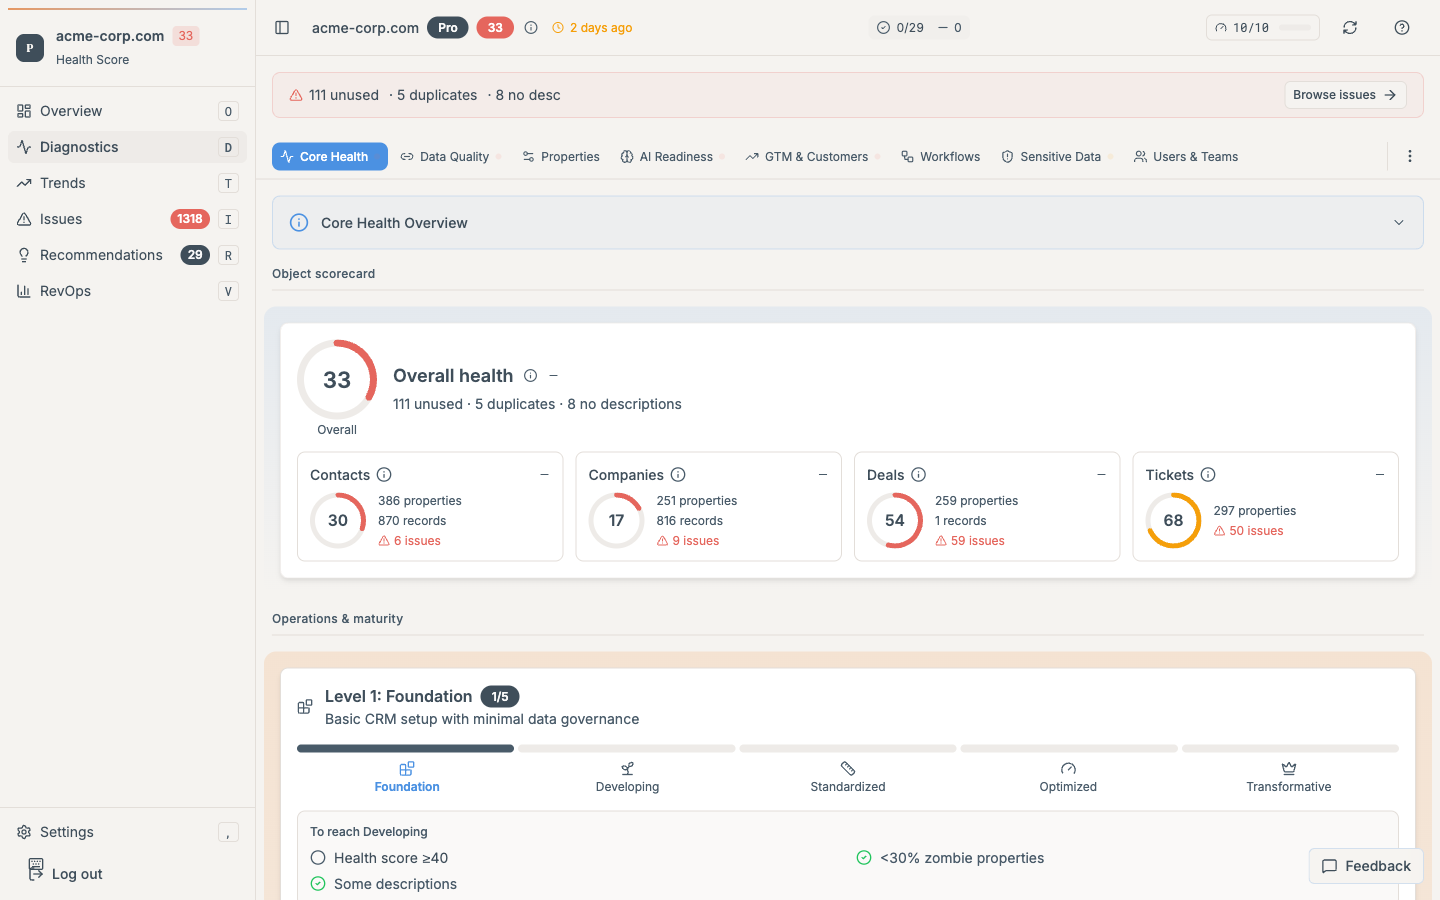
Task: Open help using the question mark icon
Action: [x=1402, y=27]
